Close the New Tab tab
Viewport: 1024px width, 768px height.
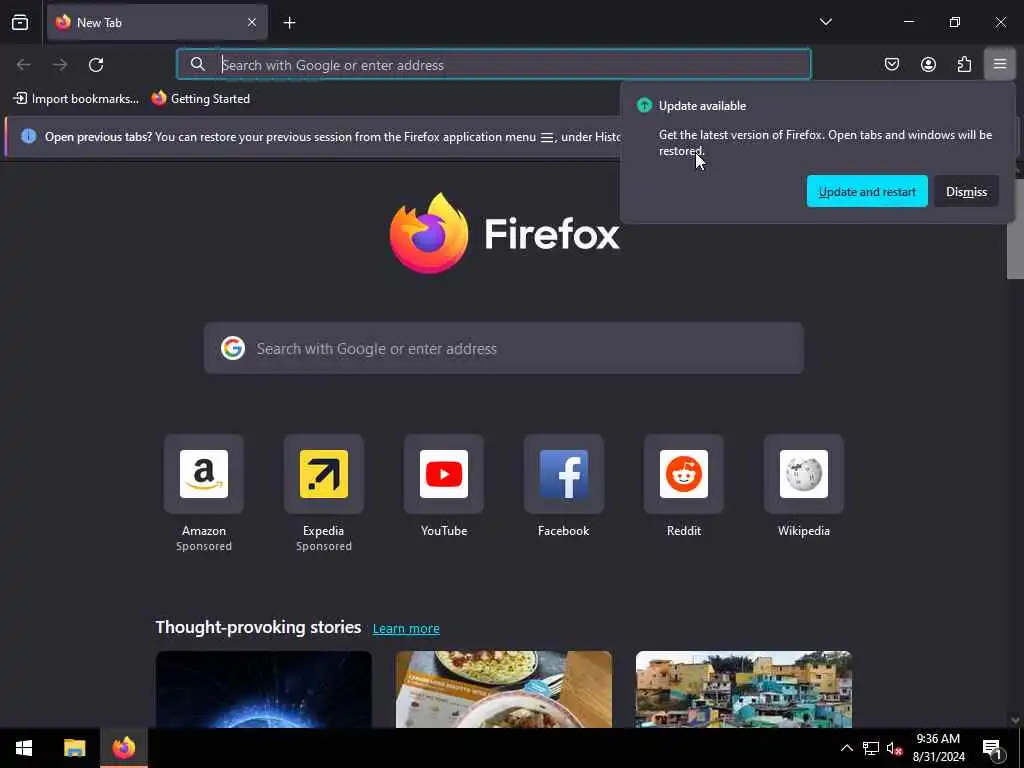coord(252,22)
